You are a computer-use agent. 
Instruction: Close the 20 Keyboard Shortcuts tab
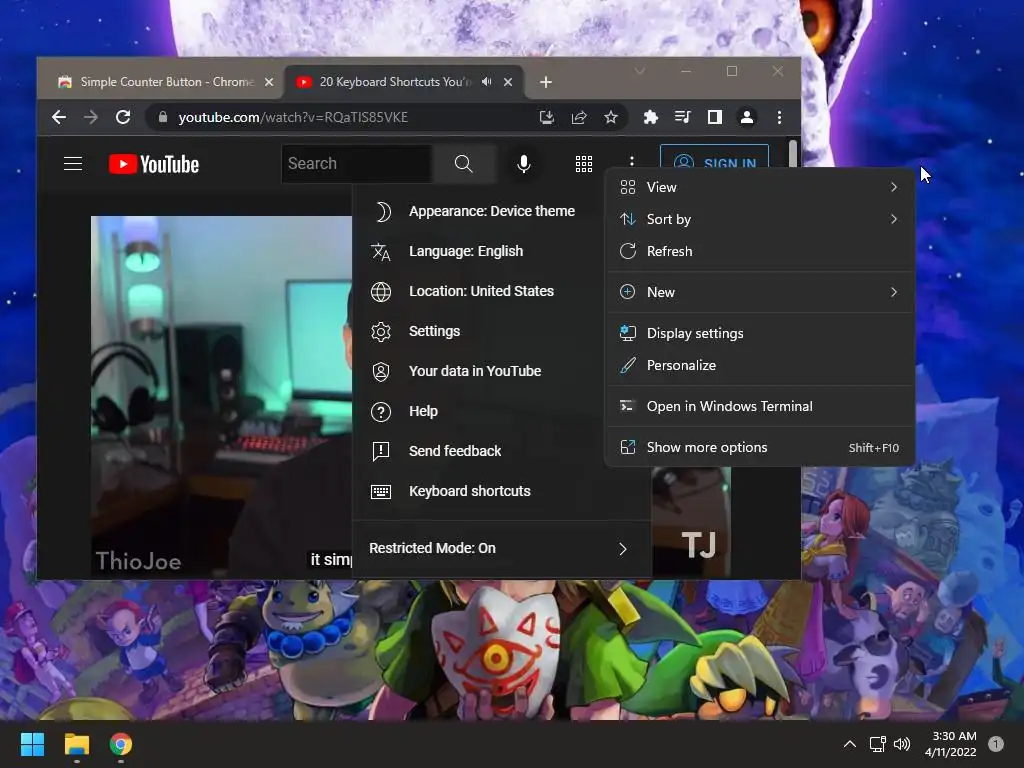coord(508,82)
